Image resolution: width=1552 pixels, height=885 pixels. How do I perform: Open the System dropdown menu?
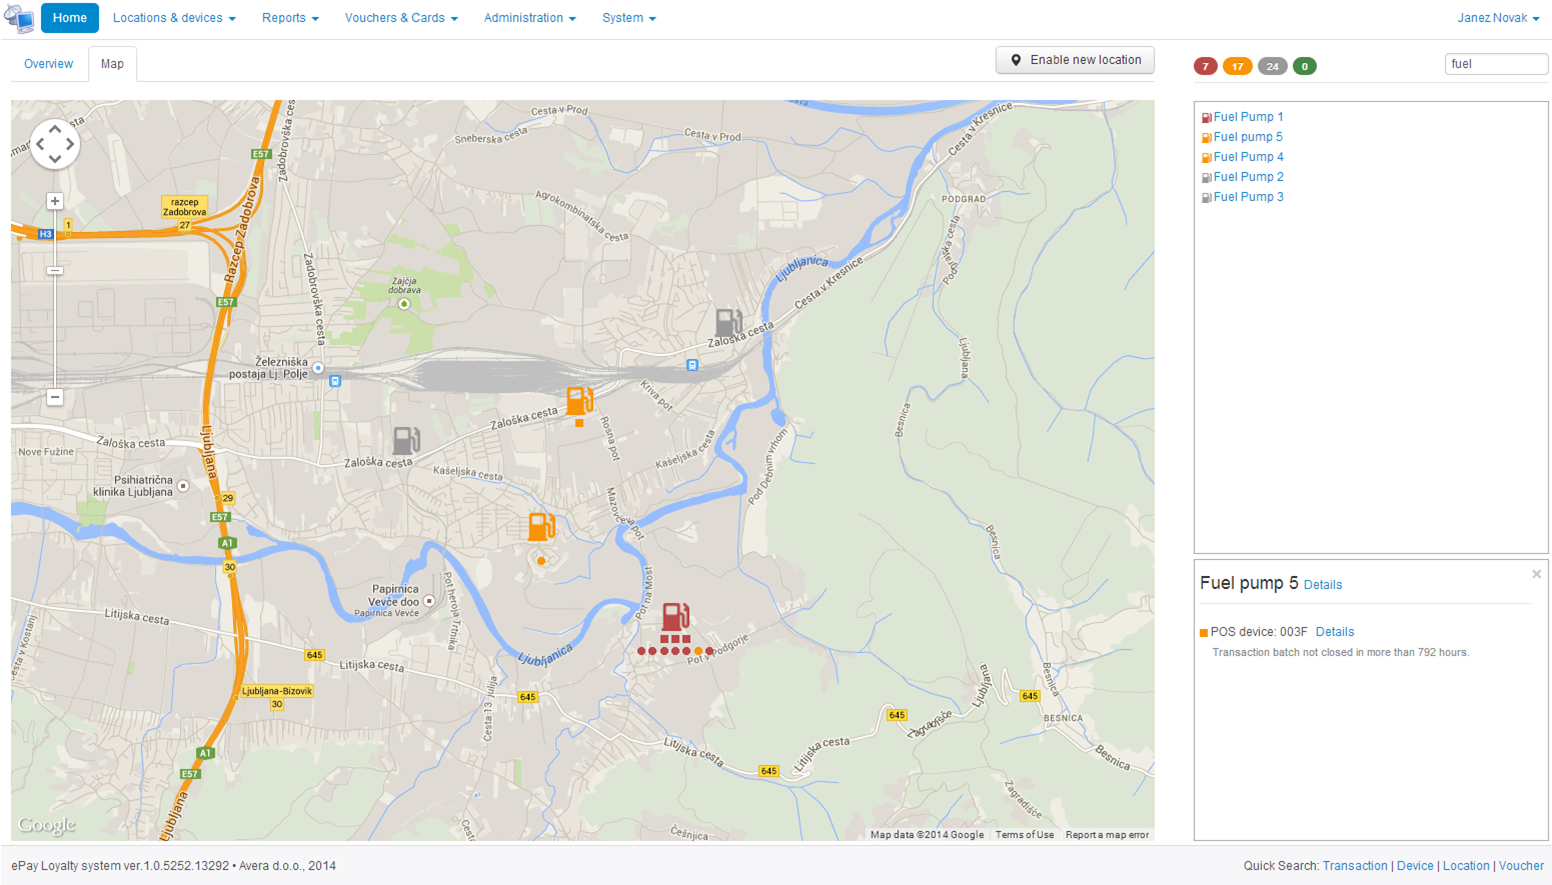[x=629, y=18]
